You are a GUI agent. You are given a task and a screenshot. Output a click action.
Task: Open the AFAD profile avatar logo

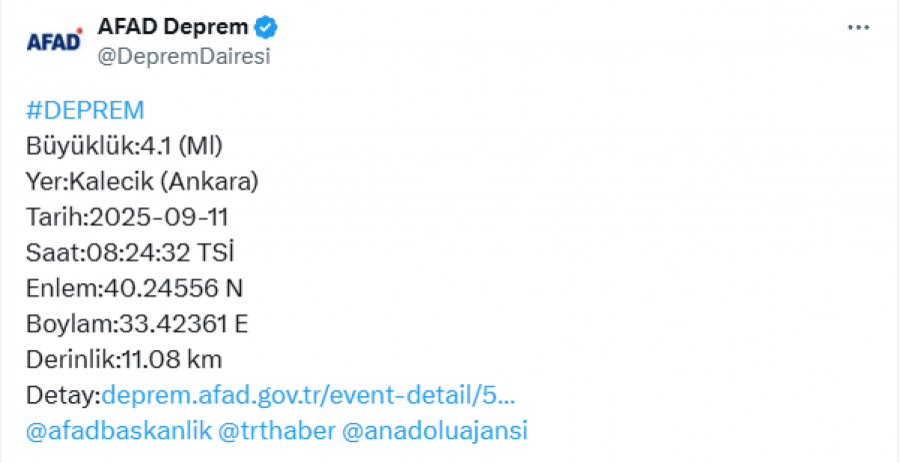click(55, 41)
